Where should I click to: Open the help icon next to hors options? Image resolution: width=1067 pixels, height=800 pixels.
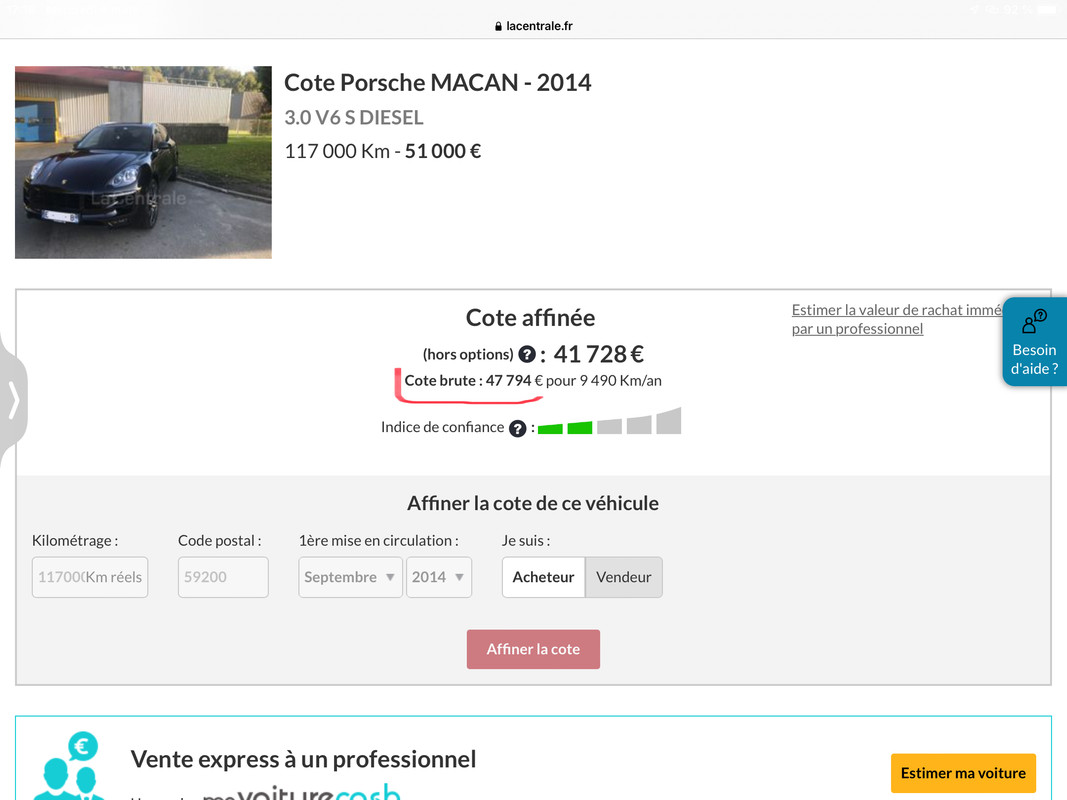click(x=527, y=354)
